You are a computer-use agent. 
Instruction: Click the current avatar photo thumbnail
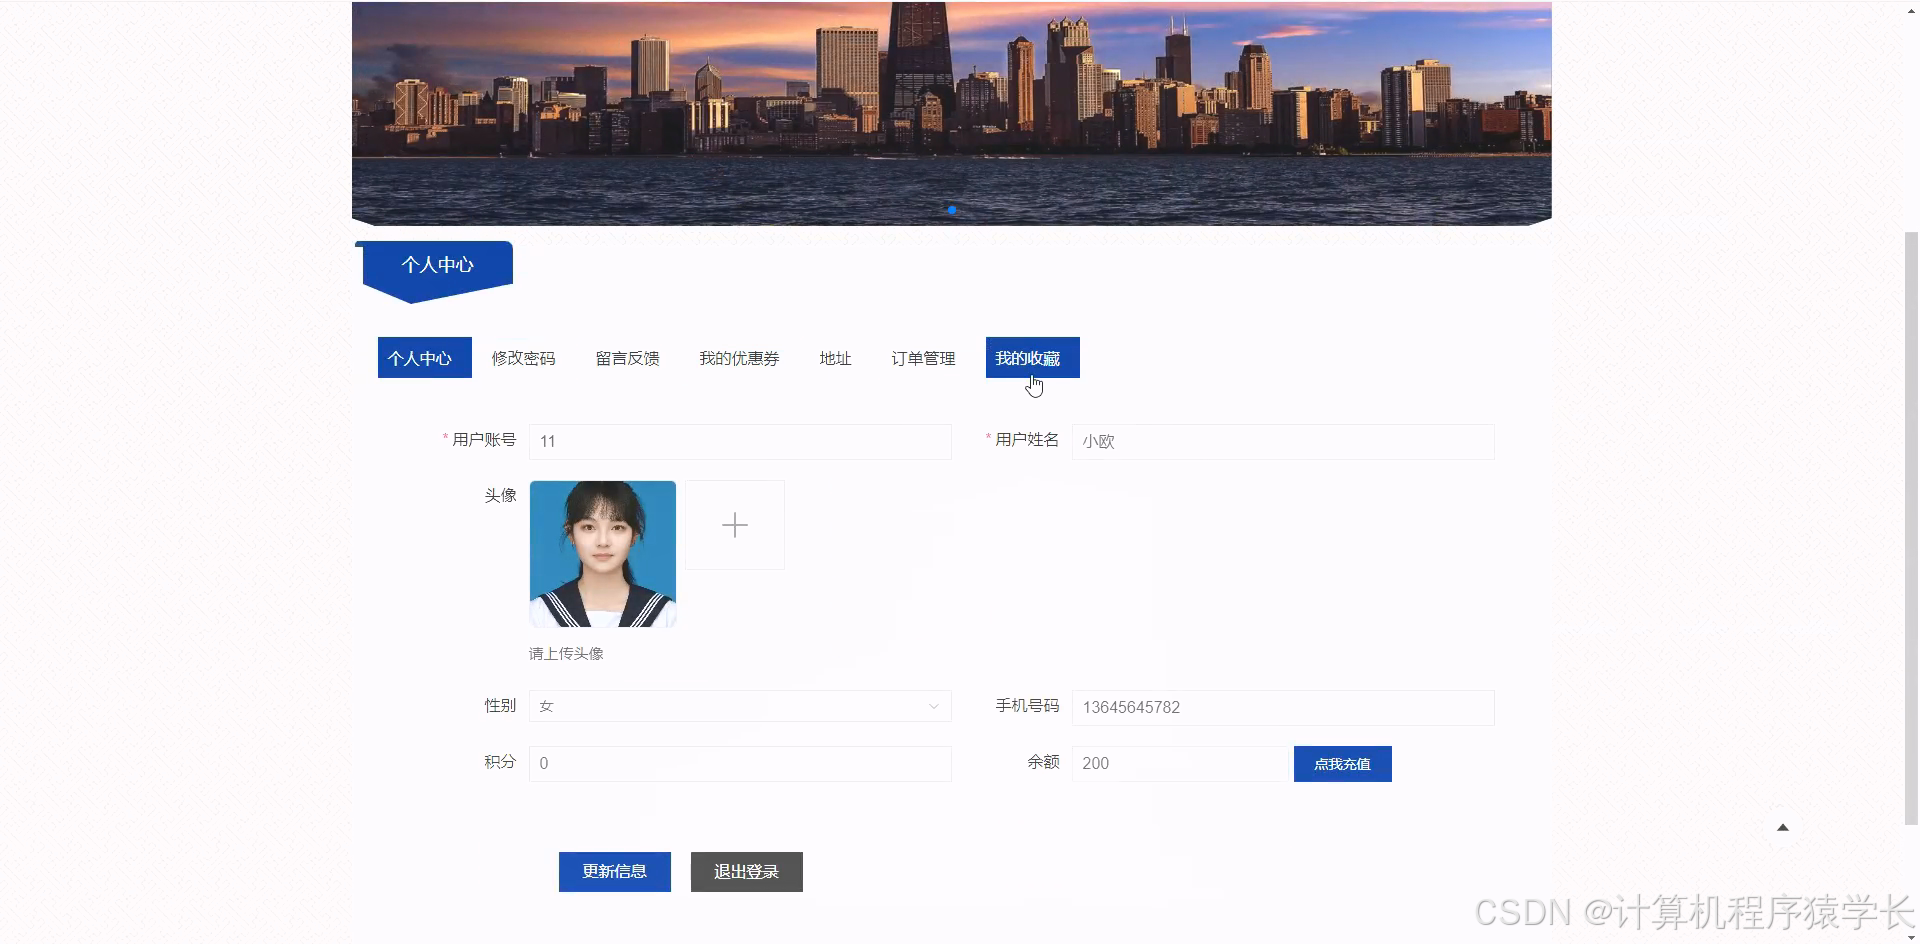click(602, 553)
